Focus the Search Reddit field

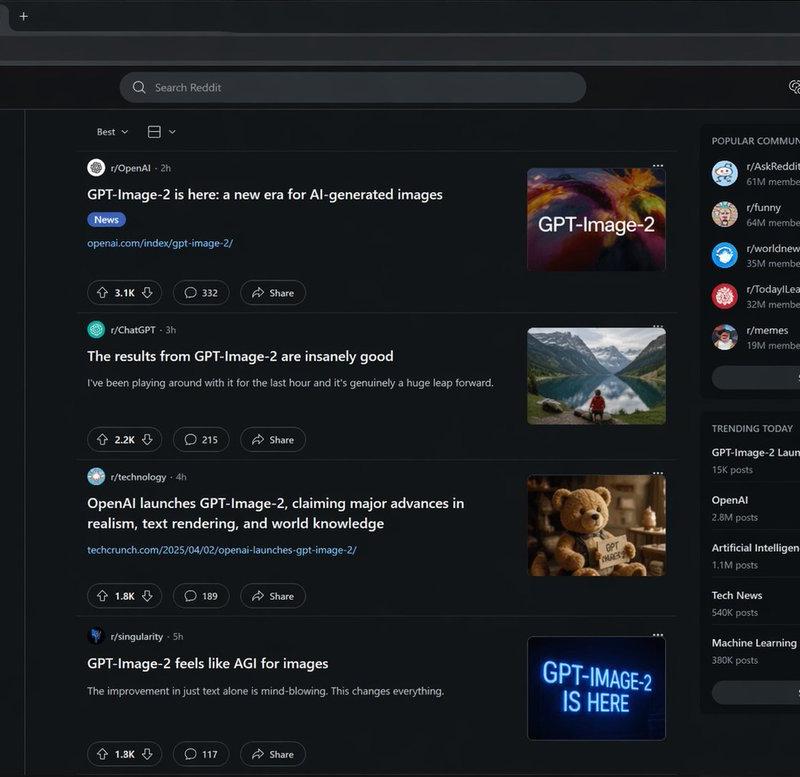[353, 87]
